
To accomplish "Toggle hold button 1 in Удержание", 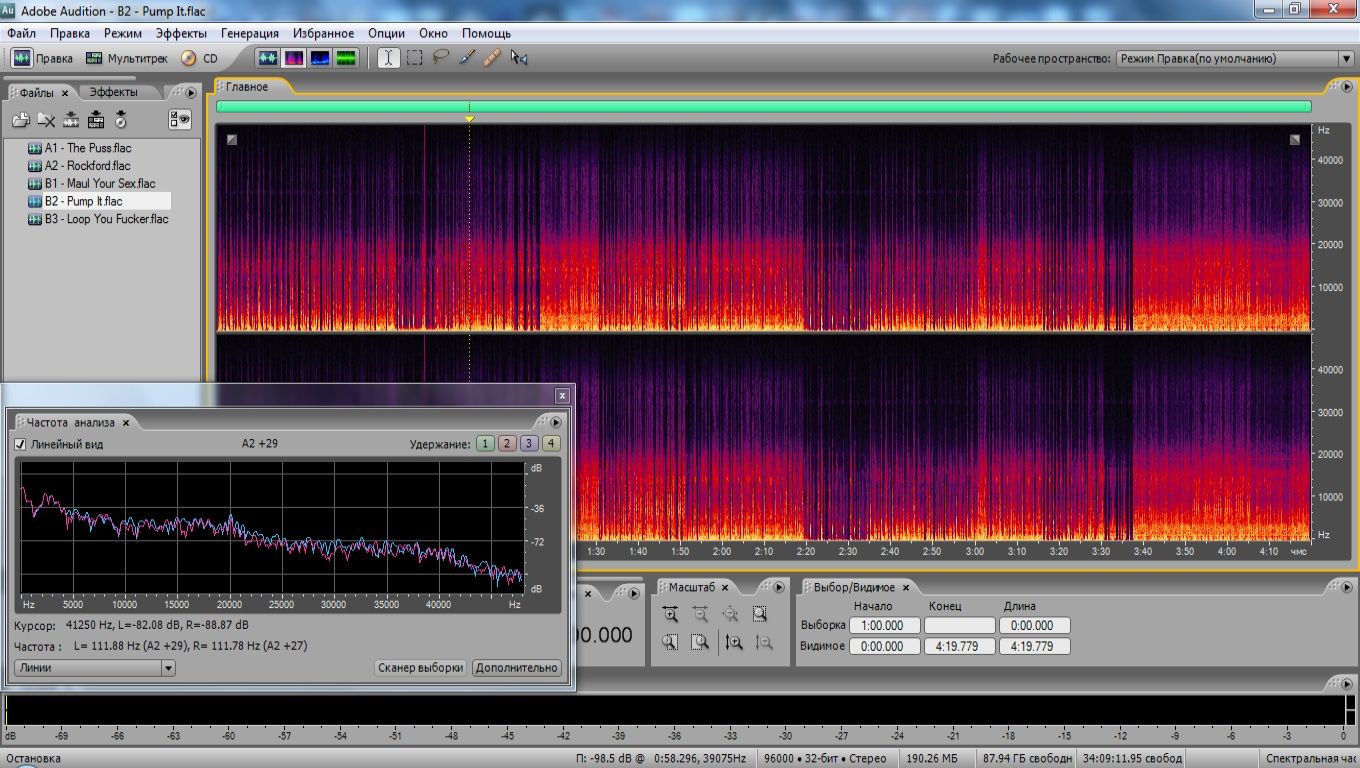I will [485, 444].
